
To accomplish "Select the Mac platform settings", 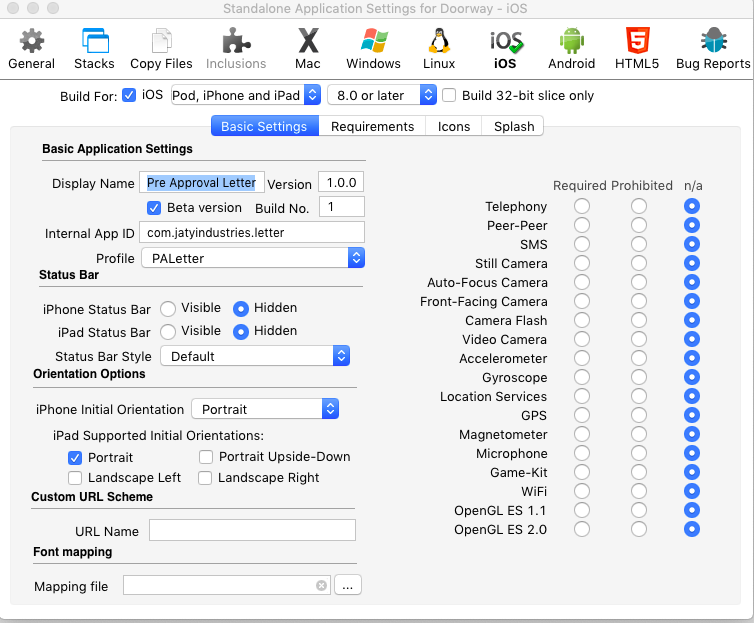I will pos(308,49).
